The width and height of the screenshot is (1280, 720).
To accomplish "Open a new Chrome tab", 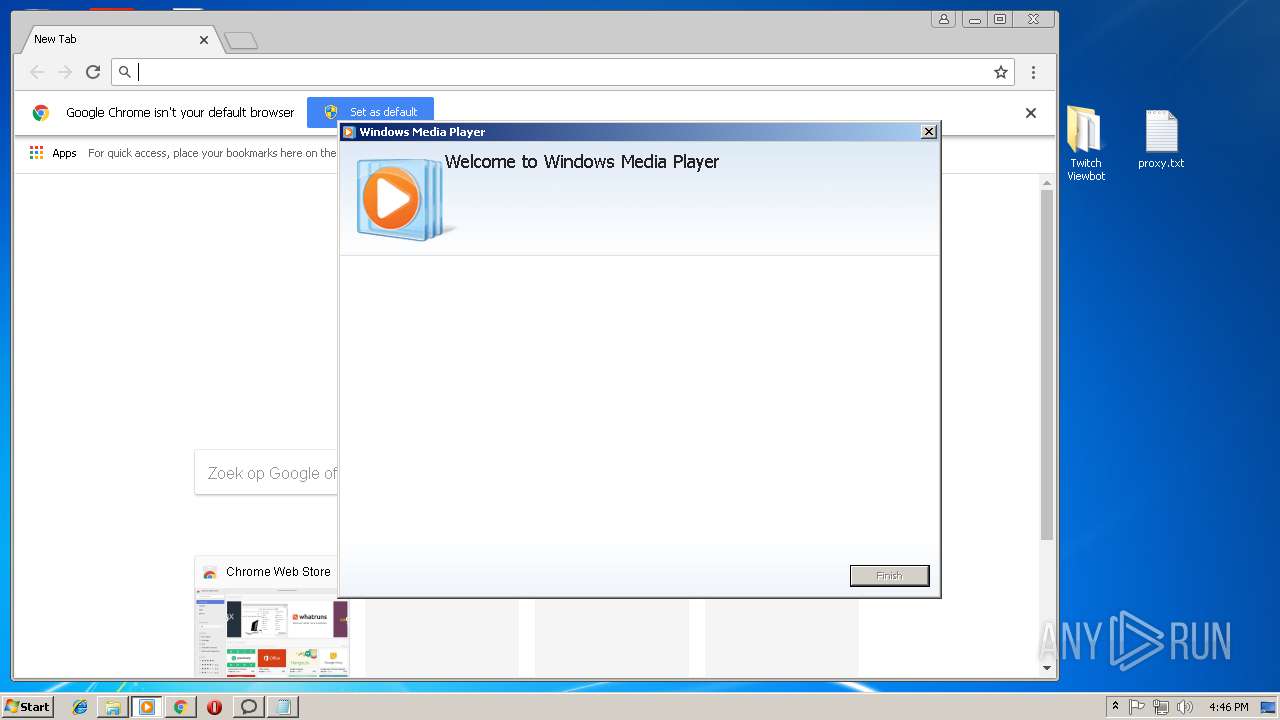I will pyautogui.click(x=241, y=41).
